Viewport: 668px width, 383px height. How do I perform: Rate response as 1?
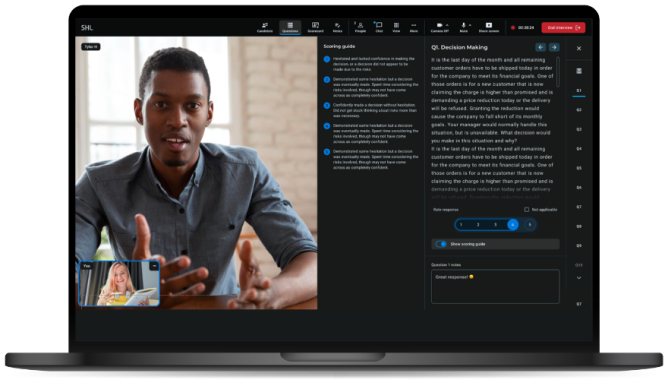click(x=461, y=225)
